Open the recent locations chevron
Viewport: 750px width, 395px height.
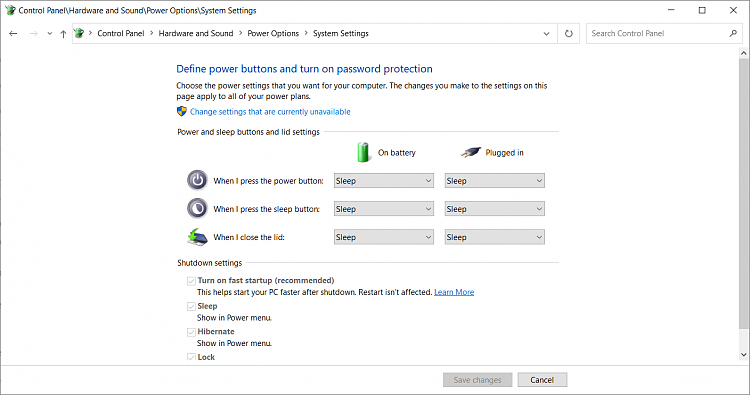point(50,34)
